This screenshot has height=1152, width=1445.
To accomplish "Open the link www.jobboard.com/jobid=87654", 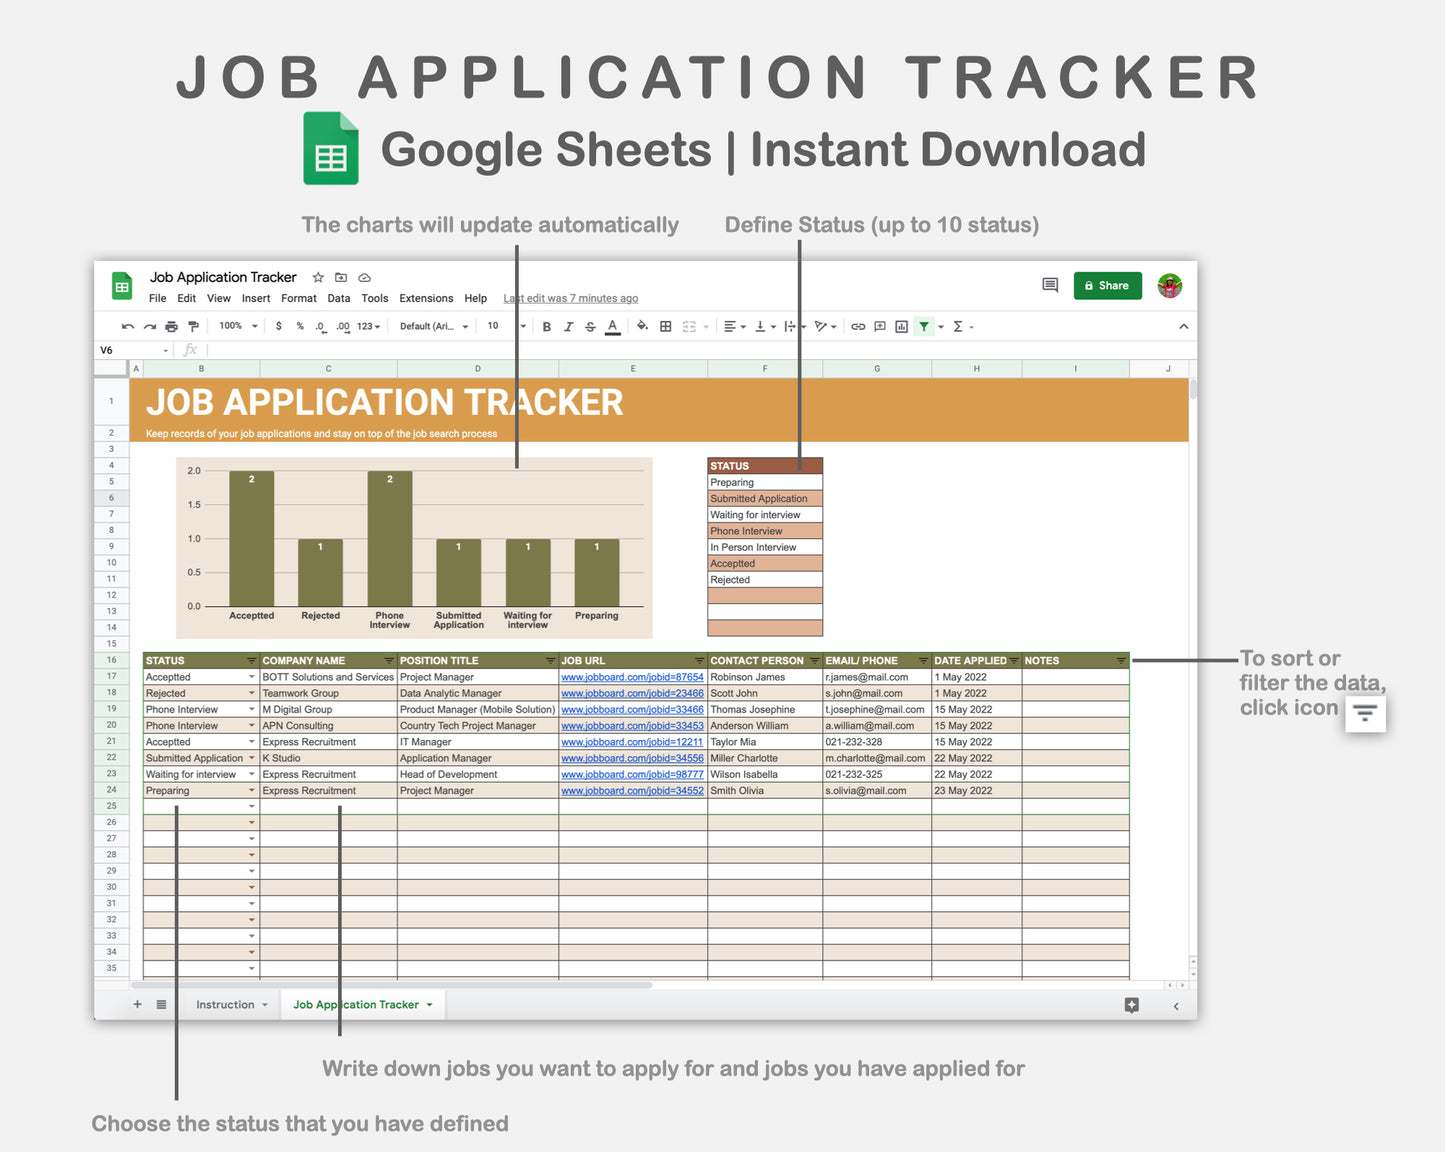I will click(x=632, y=677).
